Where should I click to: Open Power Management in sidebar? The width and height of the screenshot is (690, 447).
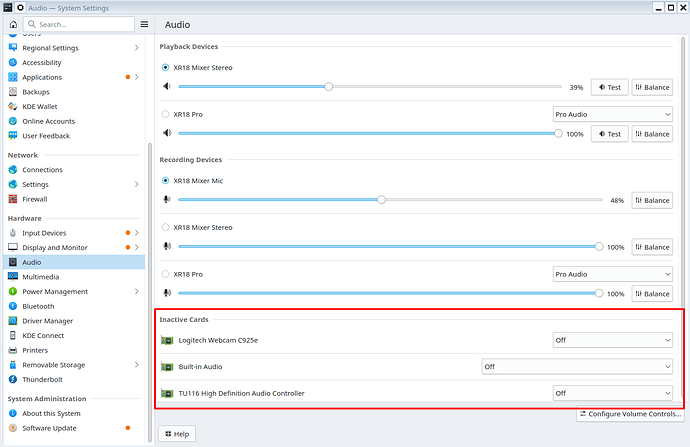[x=74, y=291]
